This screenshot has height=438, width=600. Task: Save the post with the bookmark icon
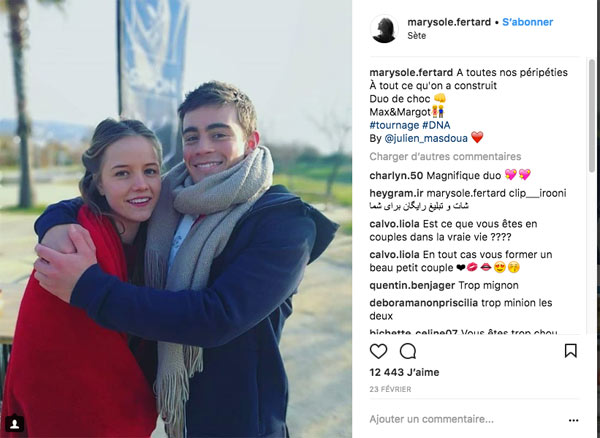pyautogui.click(x=571, y=350)
